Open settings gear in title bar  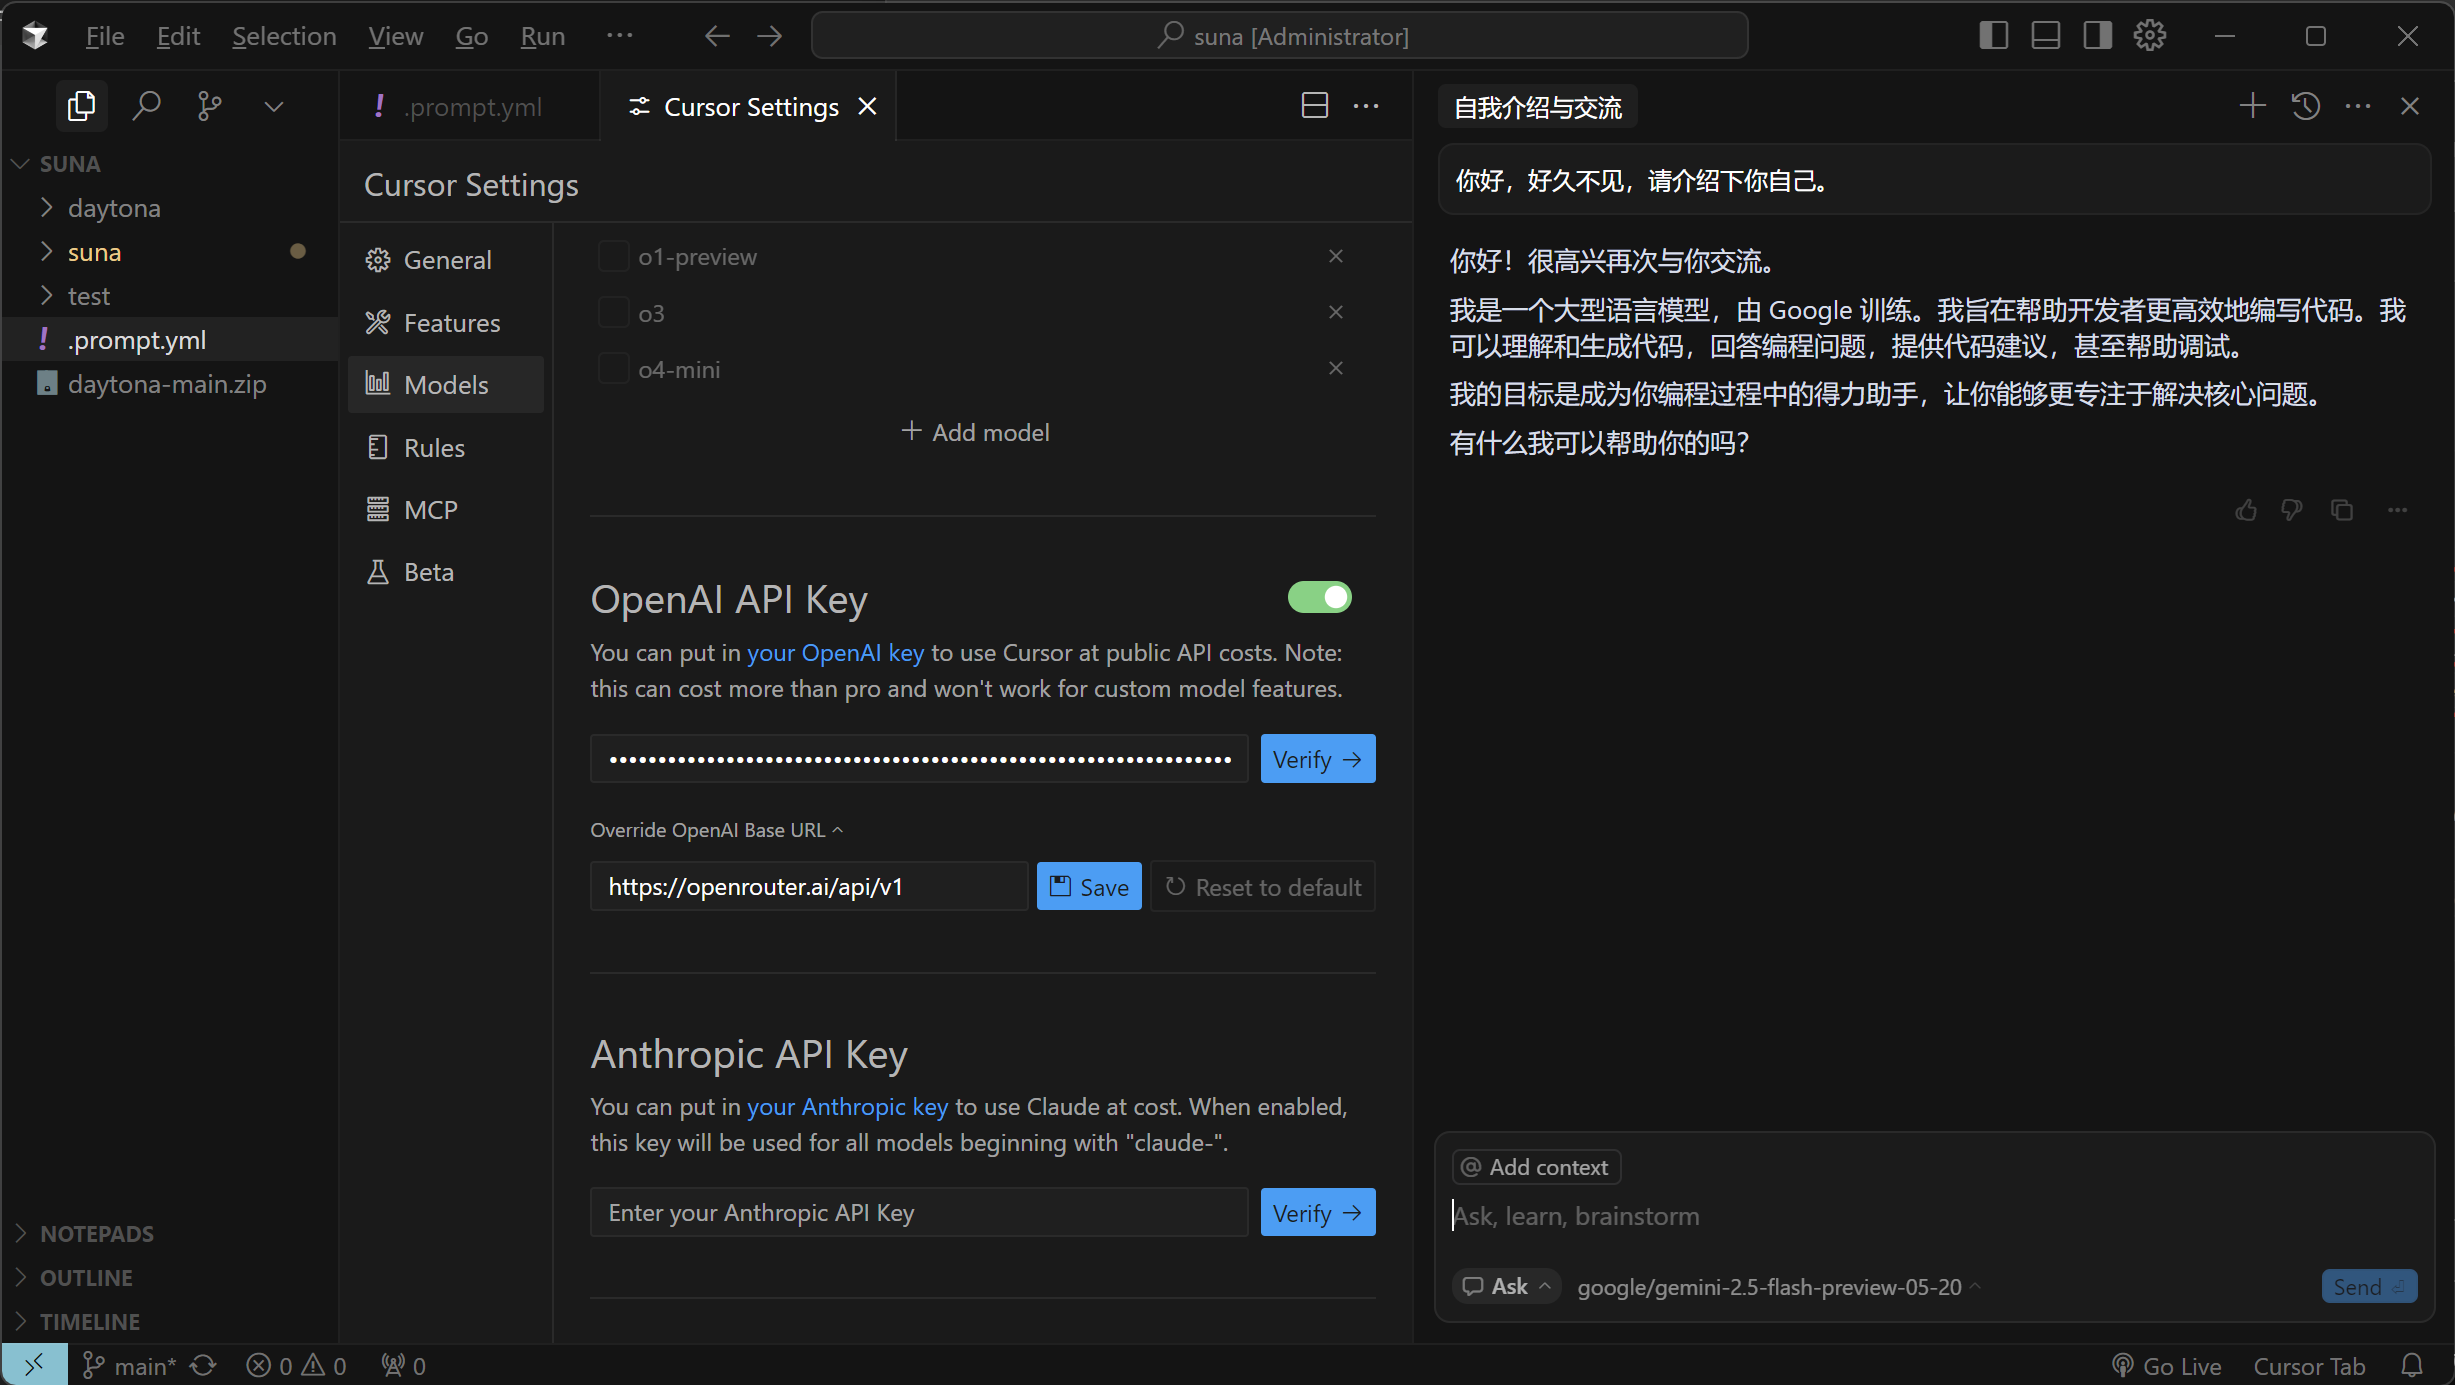(x=2149, y=36)
